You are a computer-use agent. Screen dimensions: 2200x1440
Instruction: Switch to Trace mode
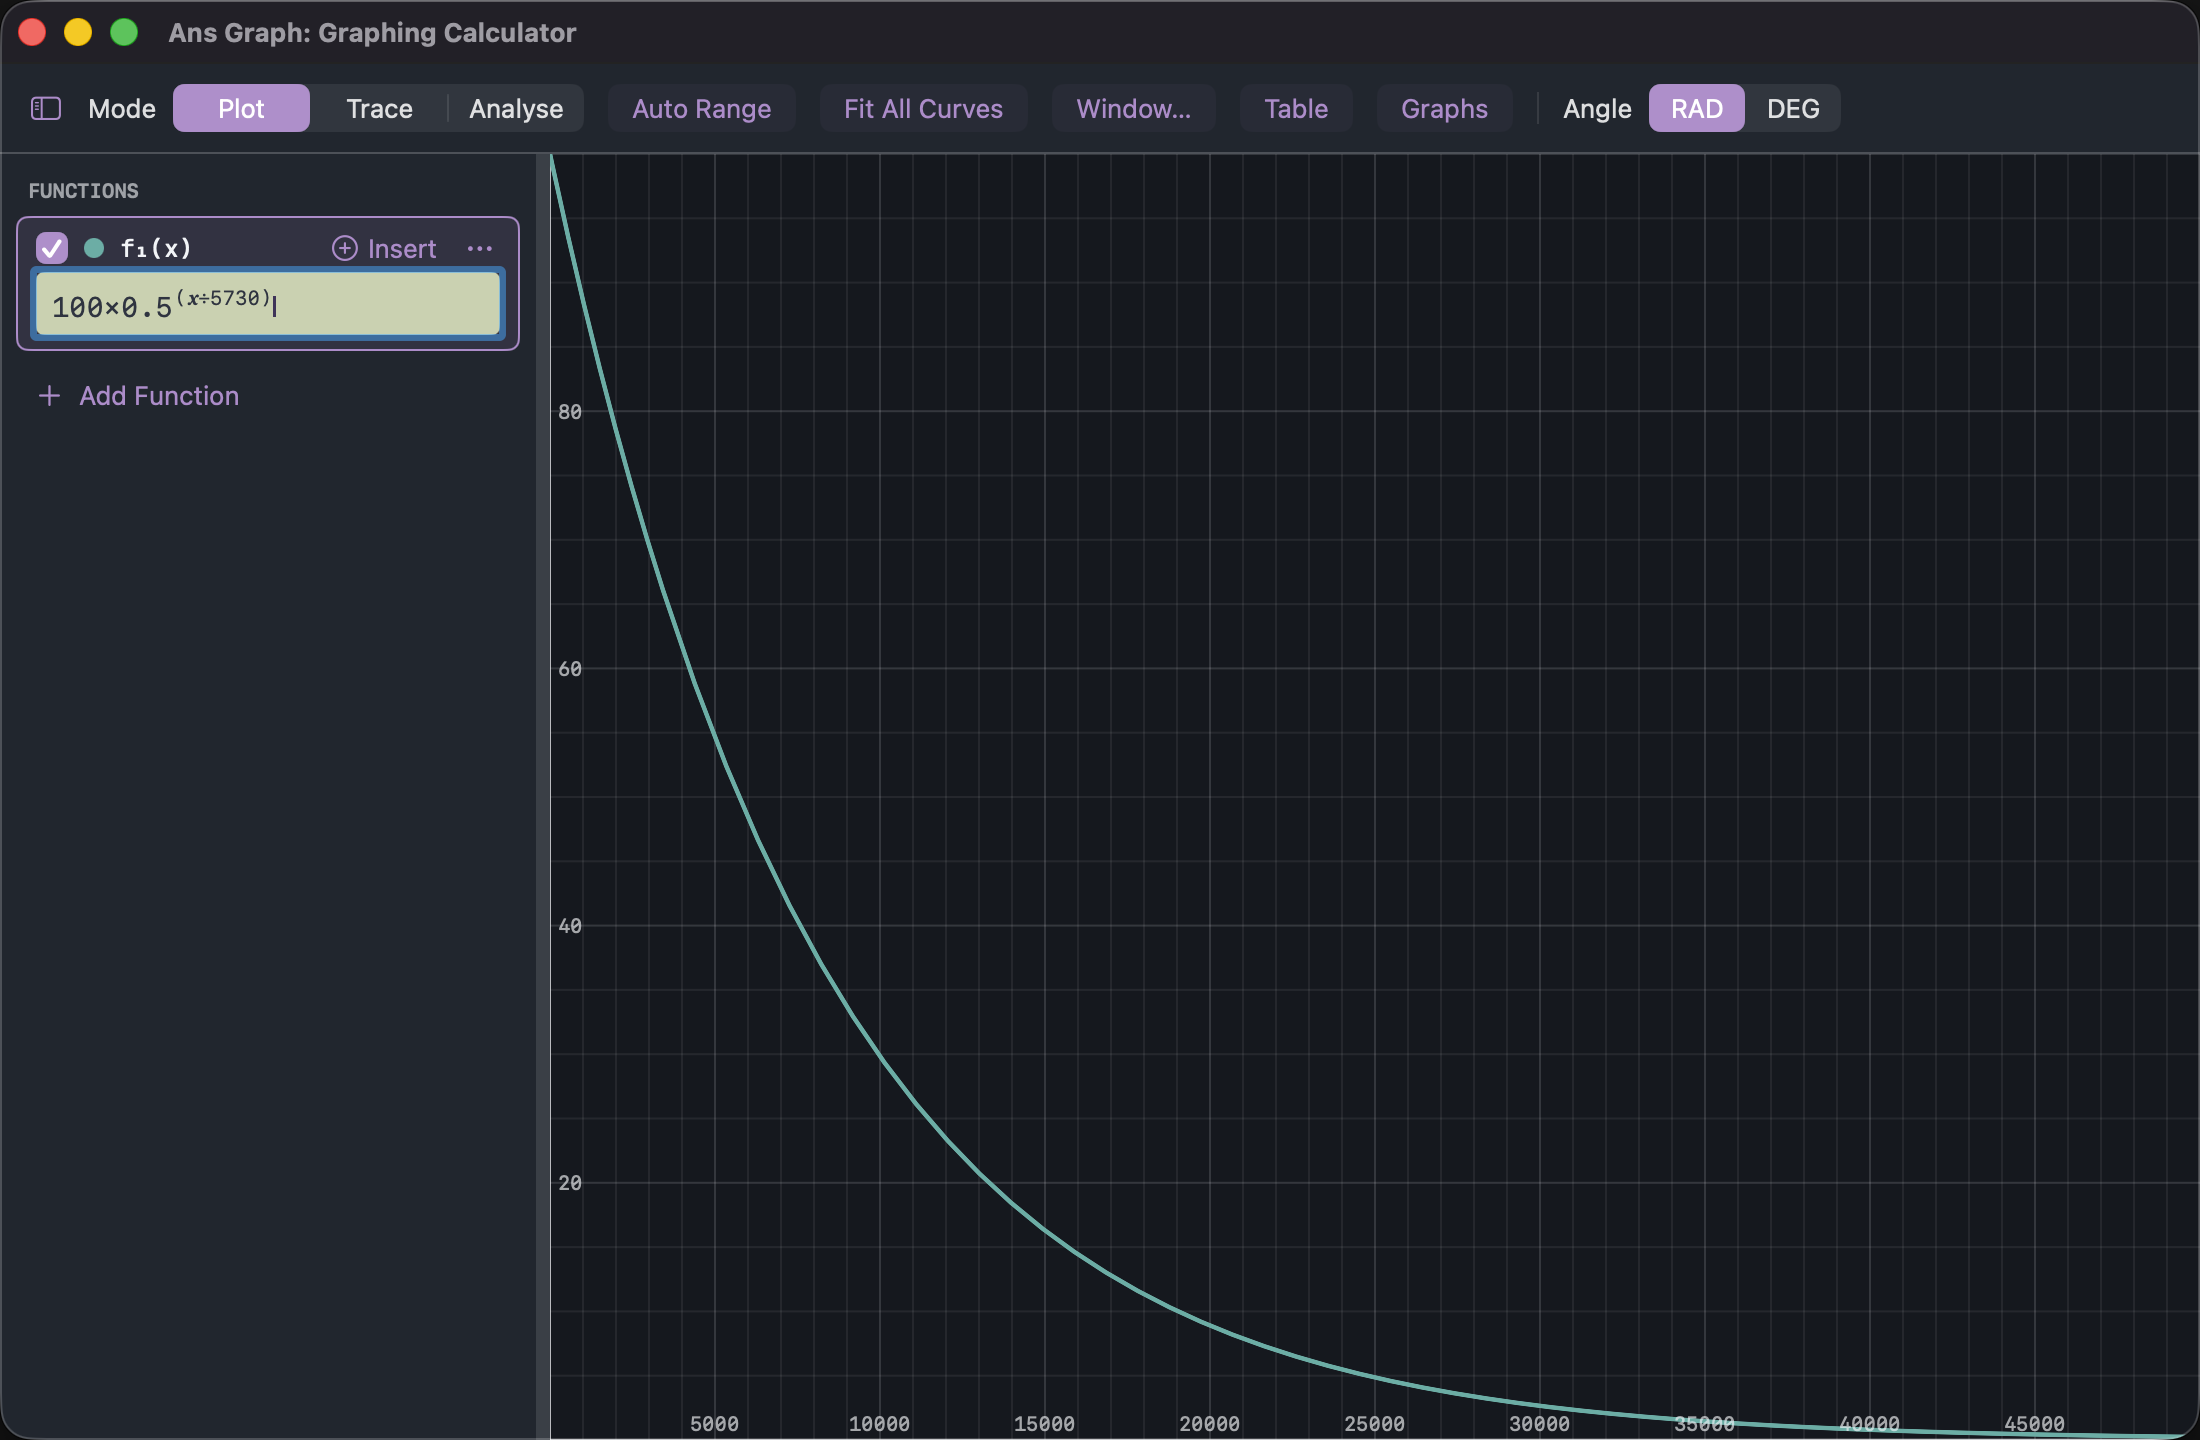click(x=379, y=108)
